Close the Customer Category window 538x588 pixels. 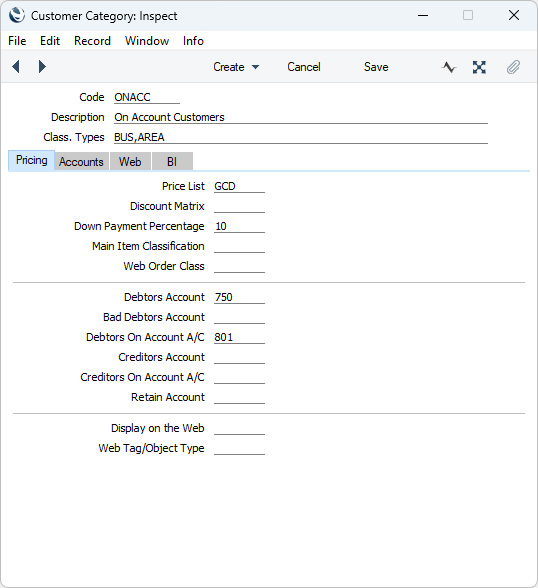click(514, 15)
